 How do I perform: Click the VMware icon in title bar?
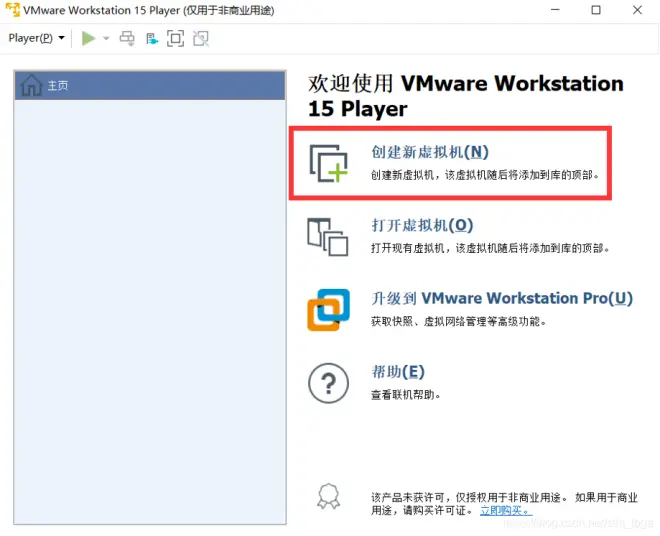[x=12, y=10]
